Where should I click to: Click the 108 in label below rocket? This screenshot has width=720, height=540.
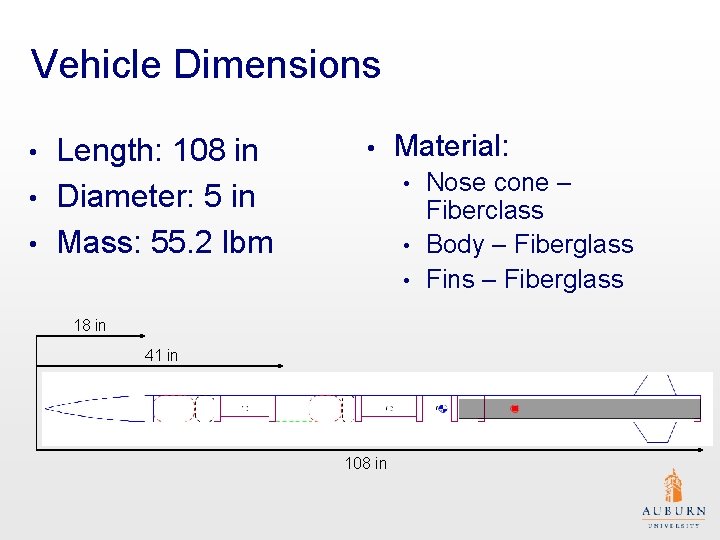[366, 463]
